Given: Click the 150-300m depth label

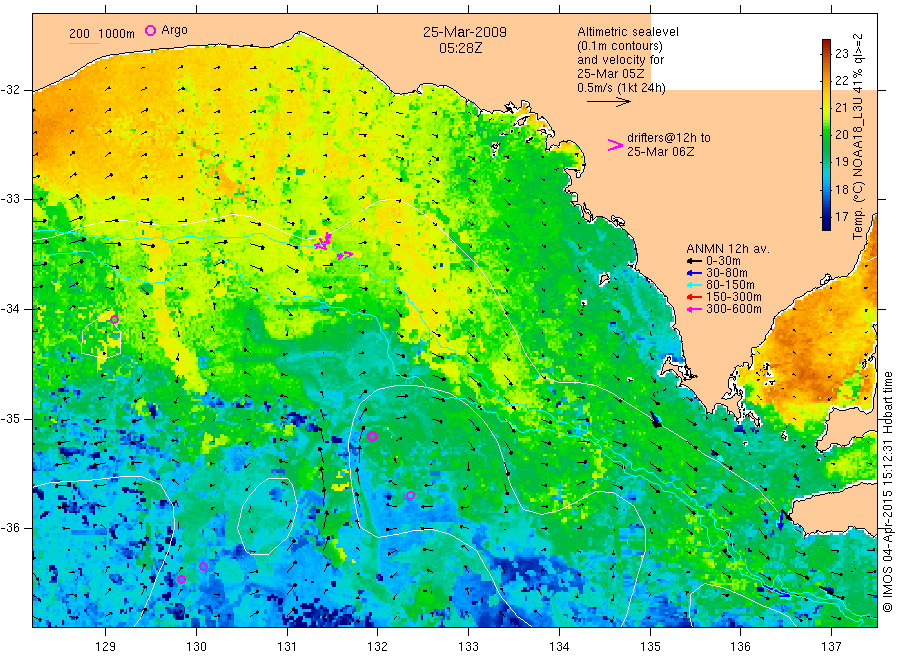Looking at the screenshot, I should (x=734, y=297).
